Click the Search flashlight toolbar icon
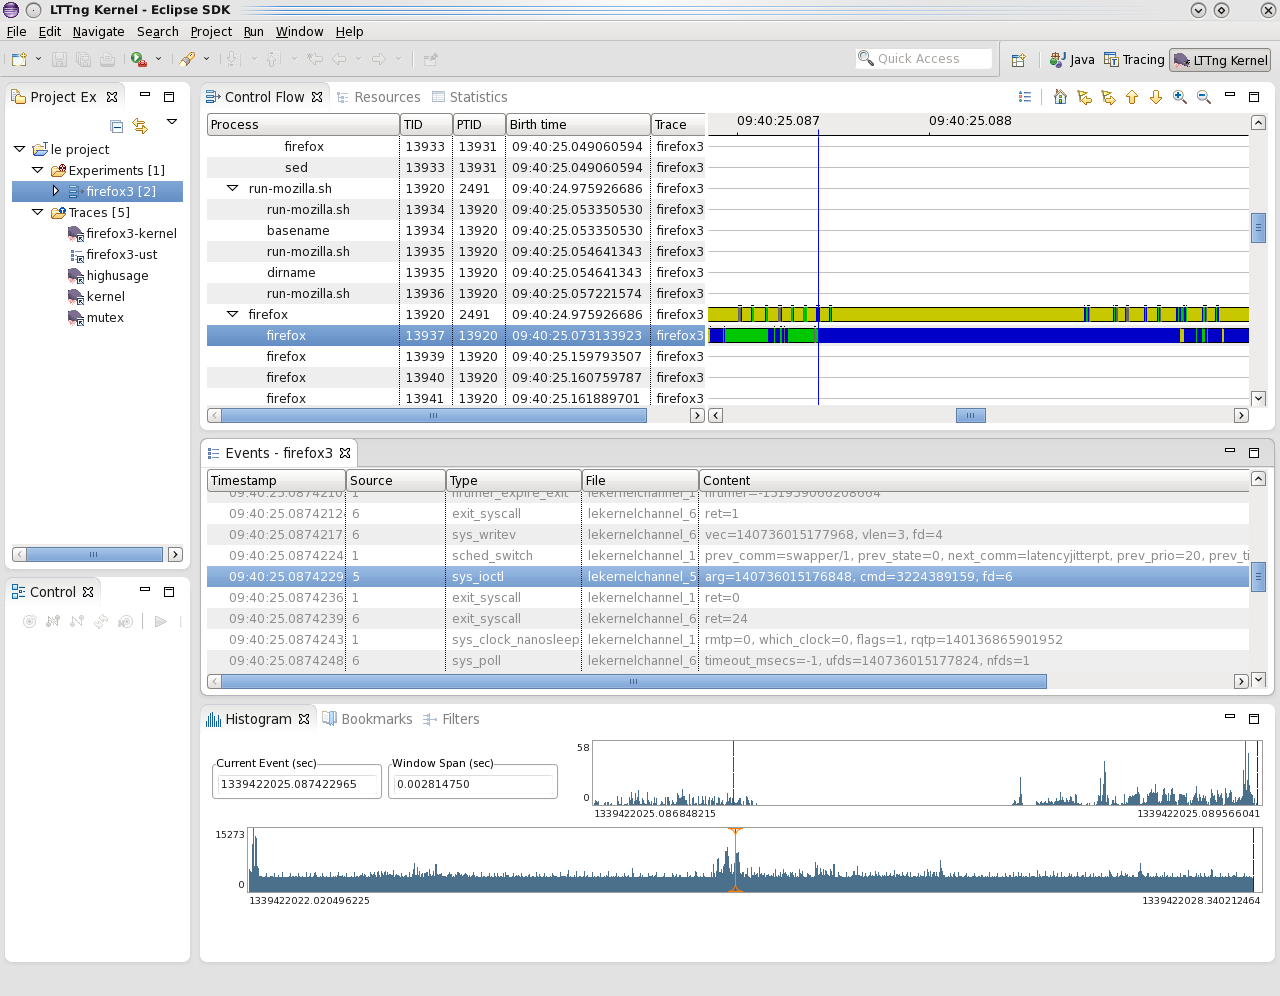 click(187, 60)
